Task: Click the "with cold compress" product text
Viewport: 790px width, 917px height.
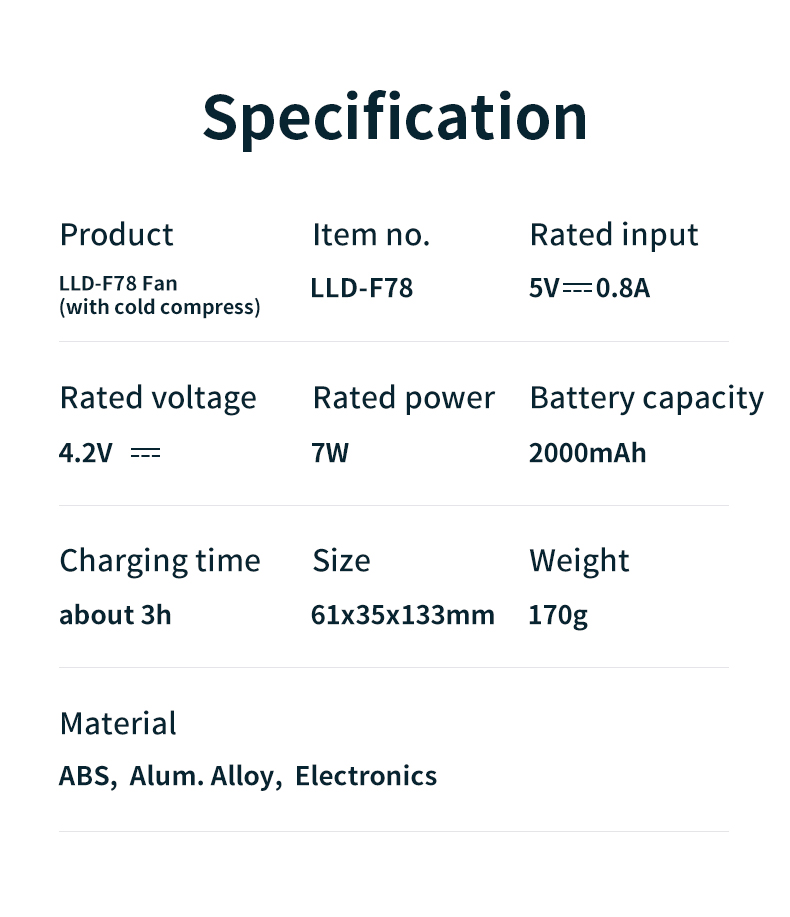Action: (160, 308)
